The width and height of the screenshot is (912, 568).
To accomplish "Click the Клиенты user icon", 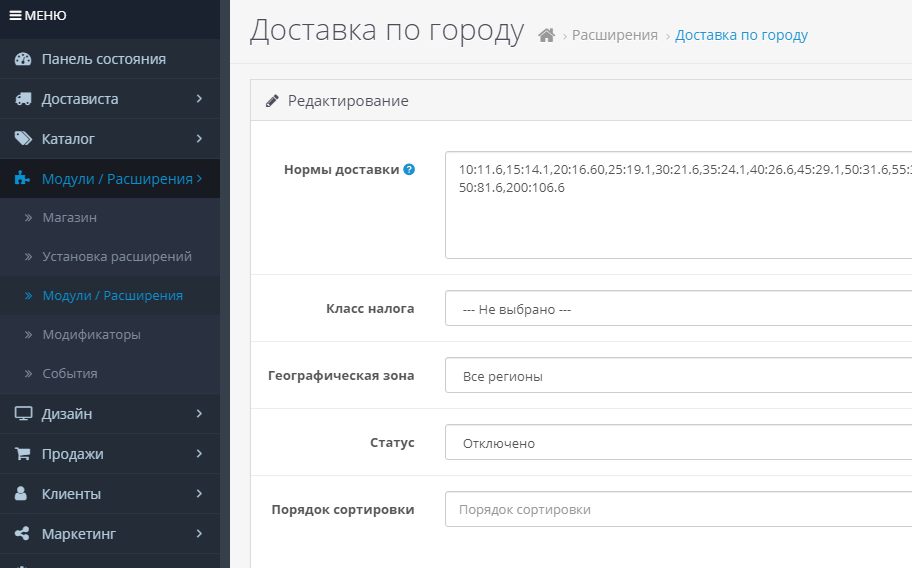I will [x=23, y=494].
